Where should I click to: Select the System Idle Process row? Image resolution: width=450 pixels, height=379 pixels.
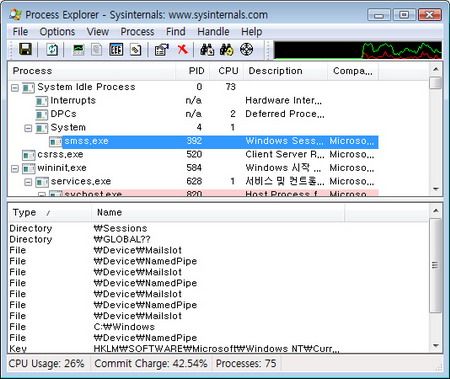click(193, 87)
